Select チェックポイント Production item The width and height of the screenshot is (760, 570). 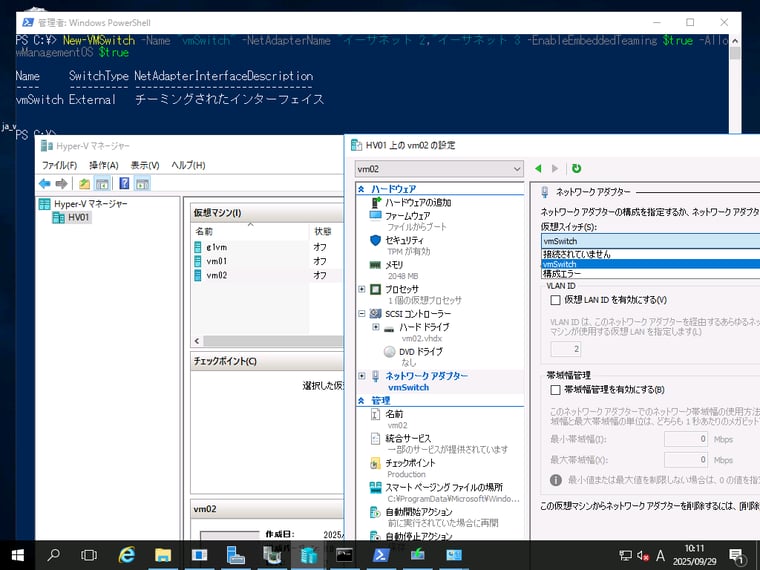coord(402,468)
